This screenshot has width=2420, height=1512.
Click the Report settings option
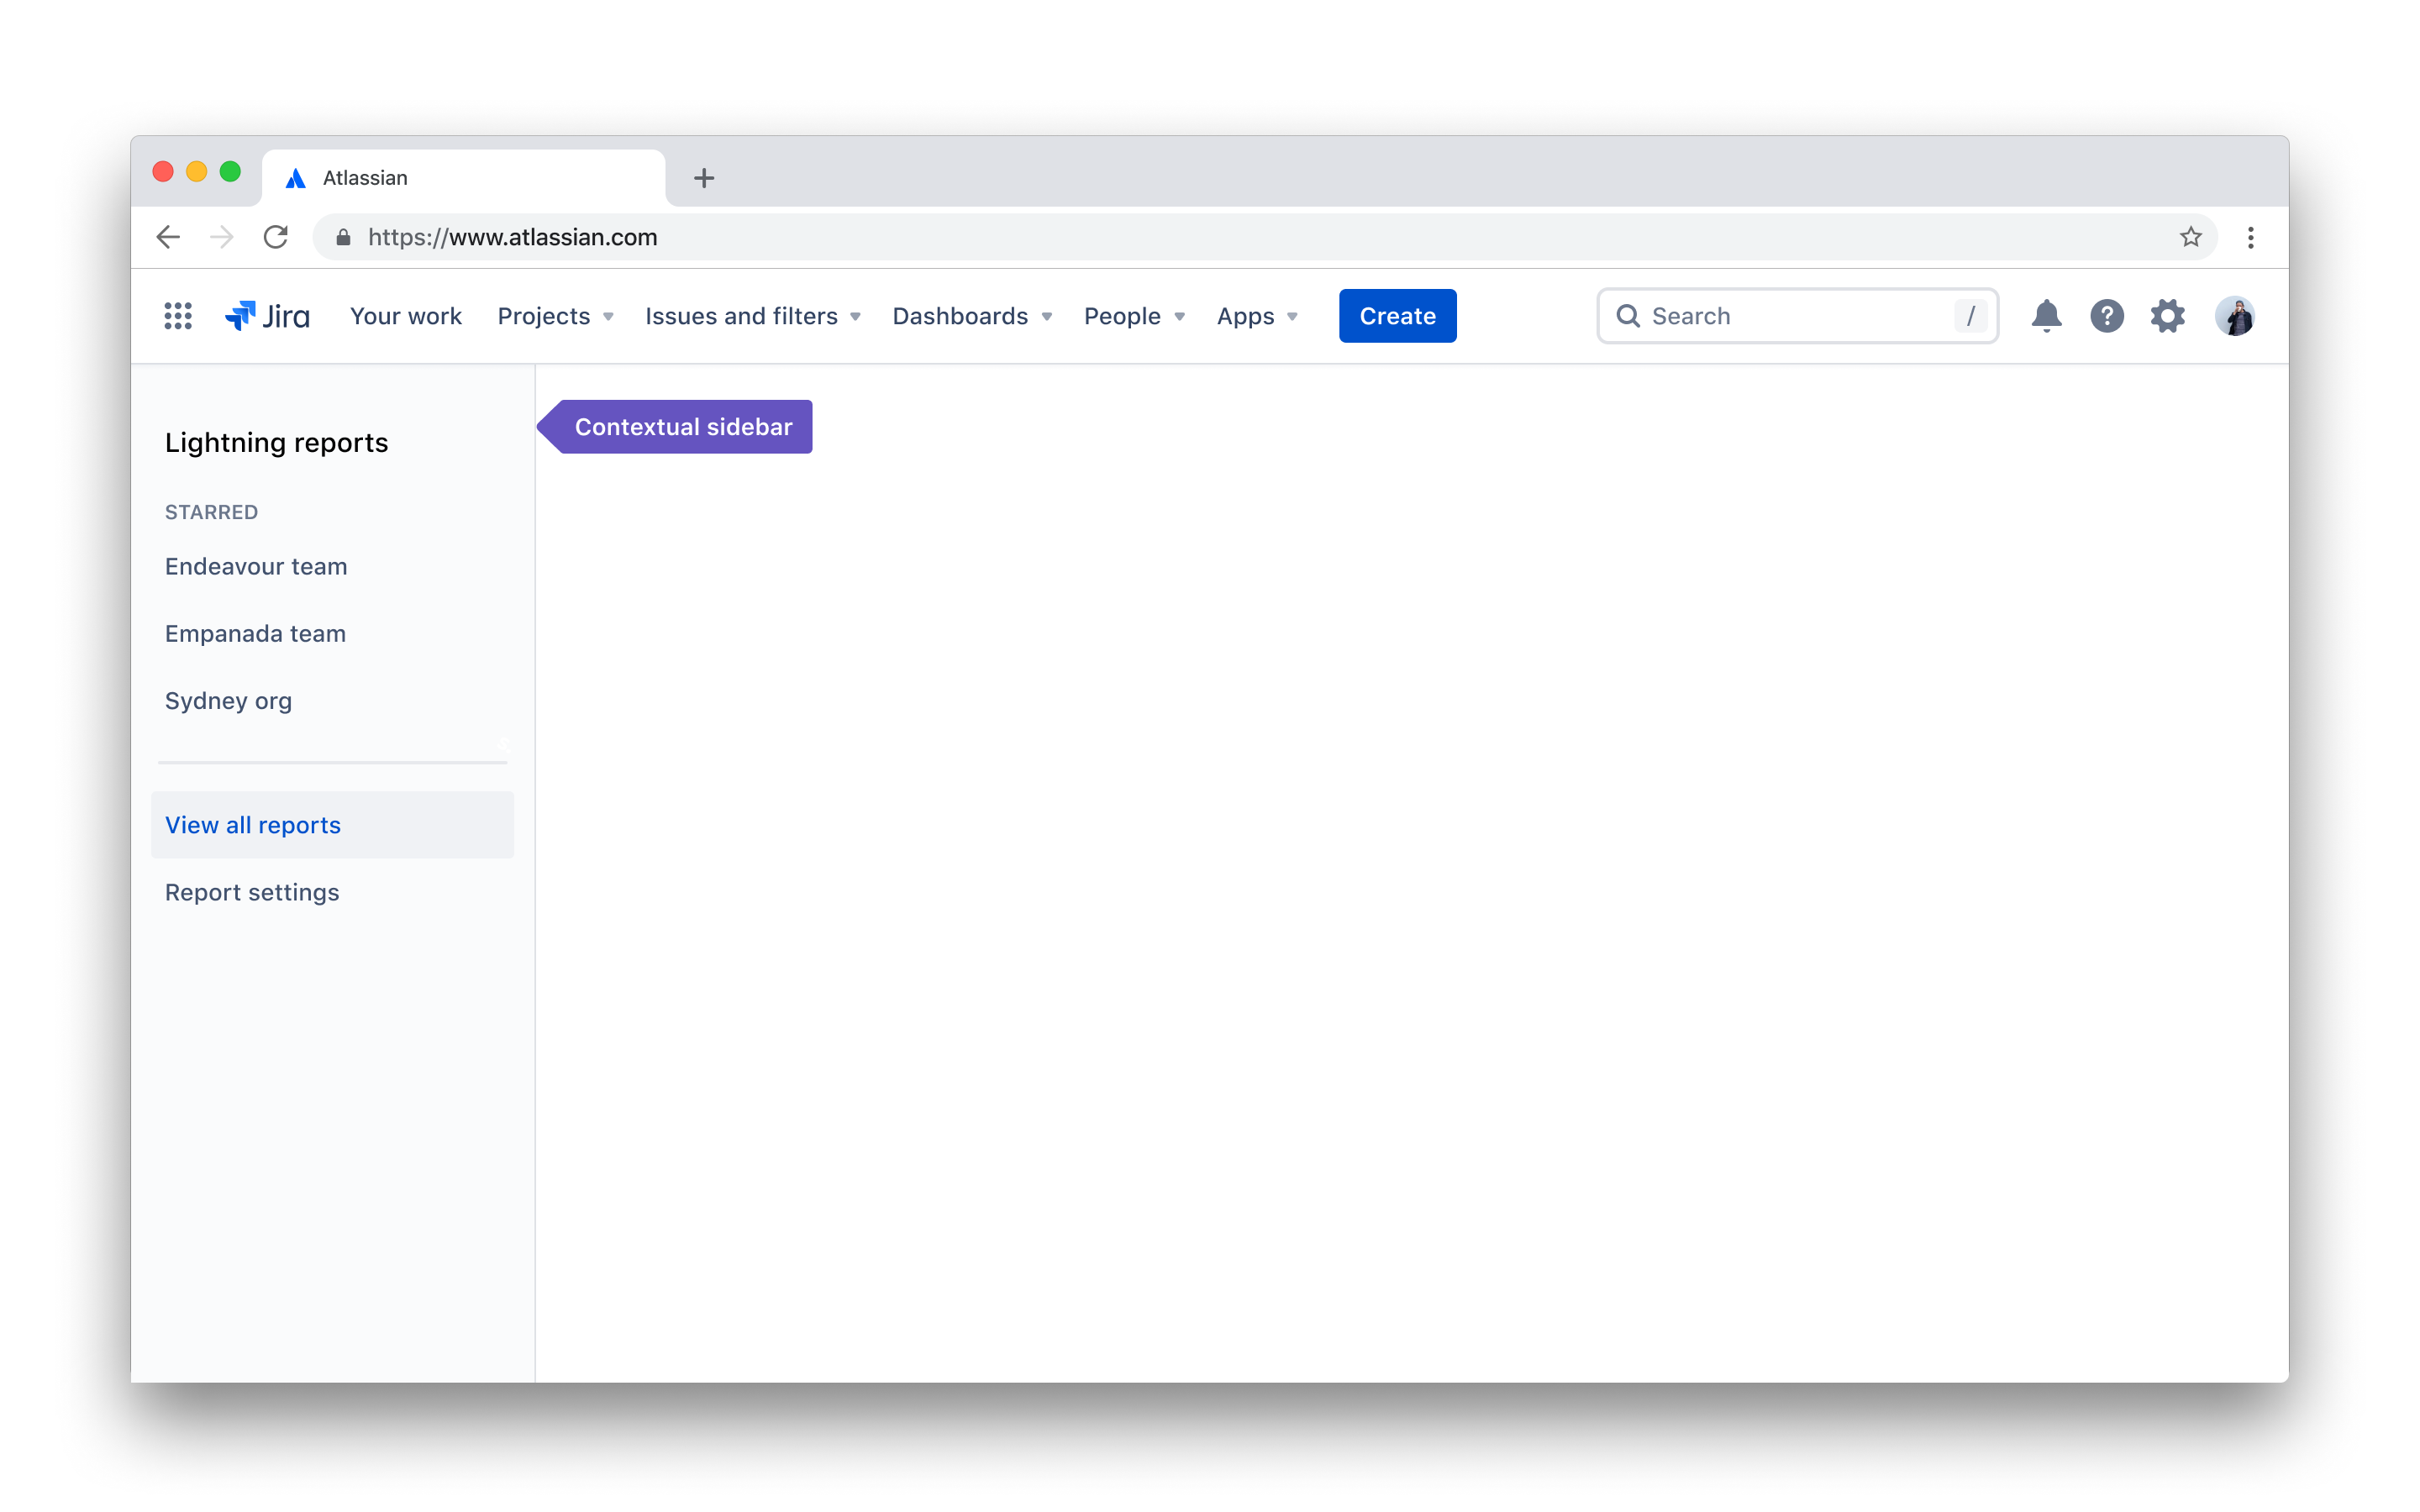(251, 890)
